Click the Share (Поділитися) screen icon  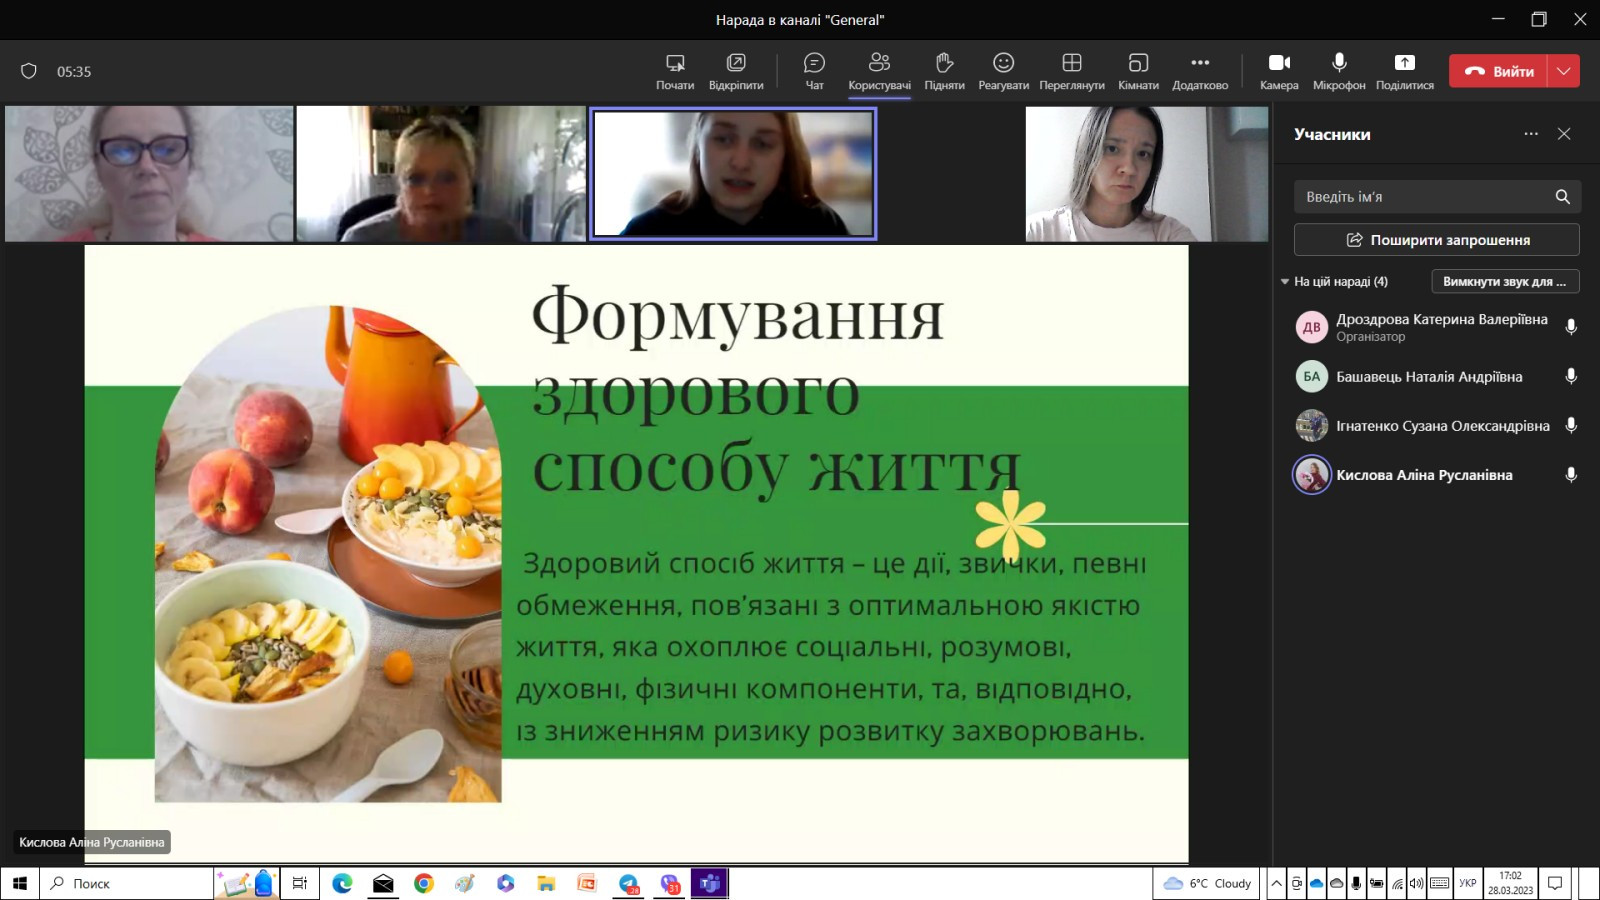[1404, 70]
